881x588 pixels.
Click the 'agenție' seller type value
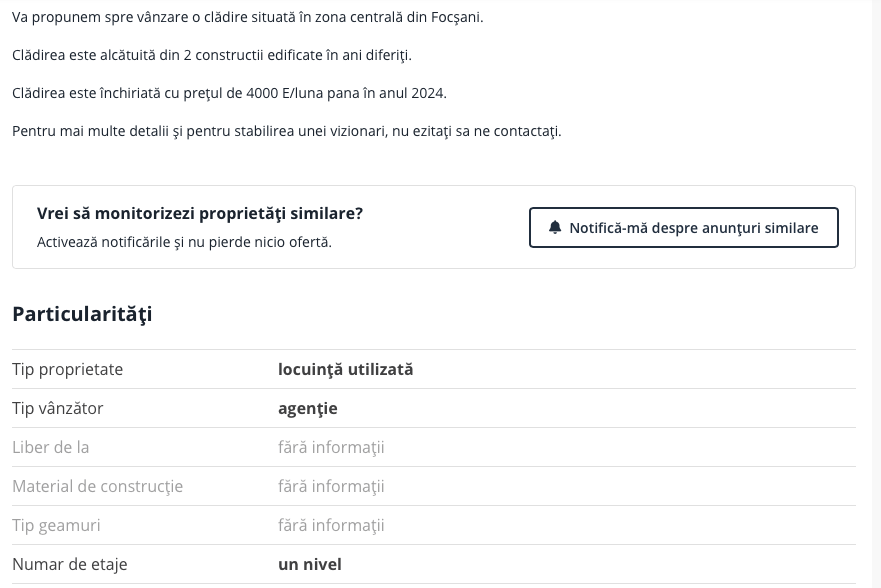[x=307, y=408]
